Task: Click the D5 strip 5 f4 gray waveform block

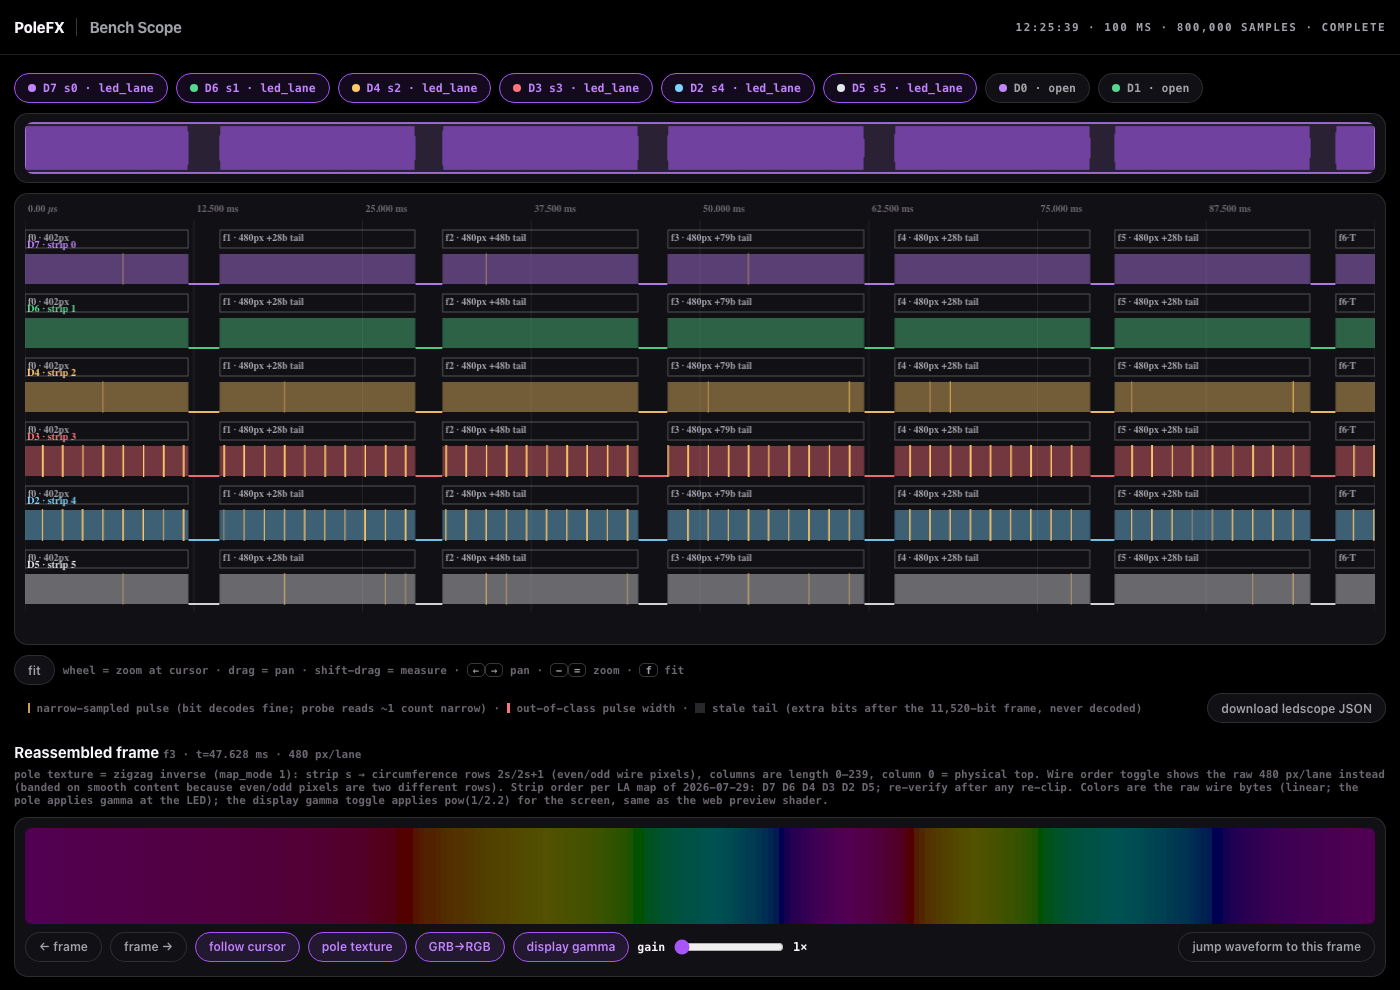Action: tap(992, 589)
